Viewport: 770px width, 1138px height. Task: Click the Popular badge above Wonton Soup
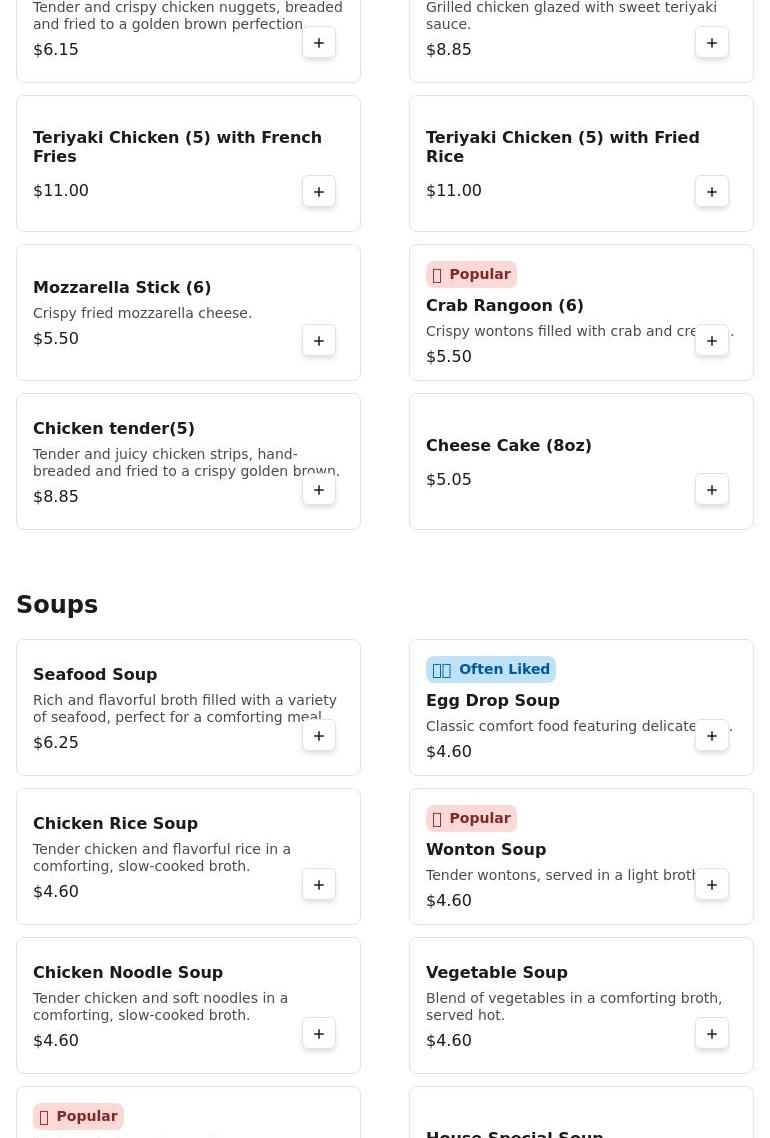(471, 818)
